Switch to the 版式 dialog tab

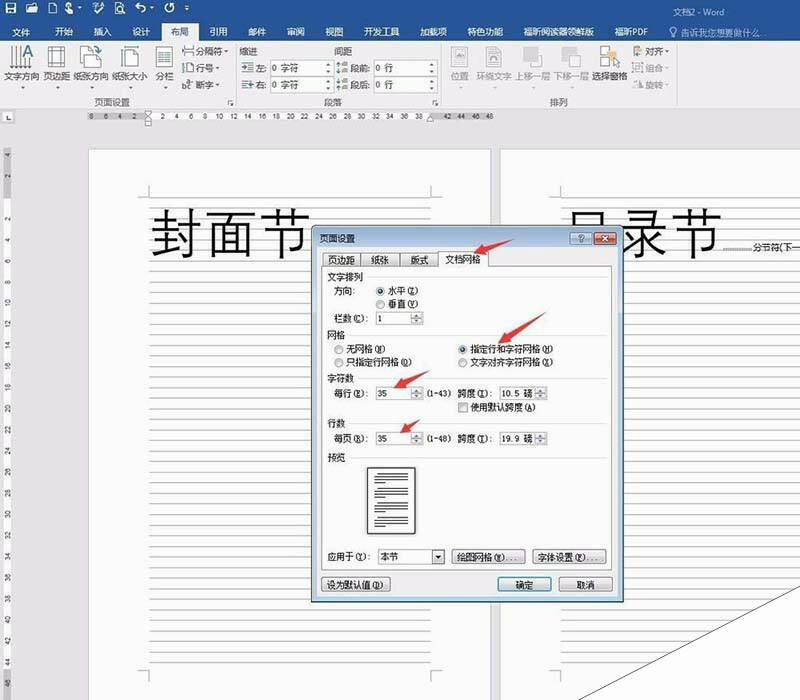pos(419,260)
